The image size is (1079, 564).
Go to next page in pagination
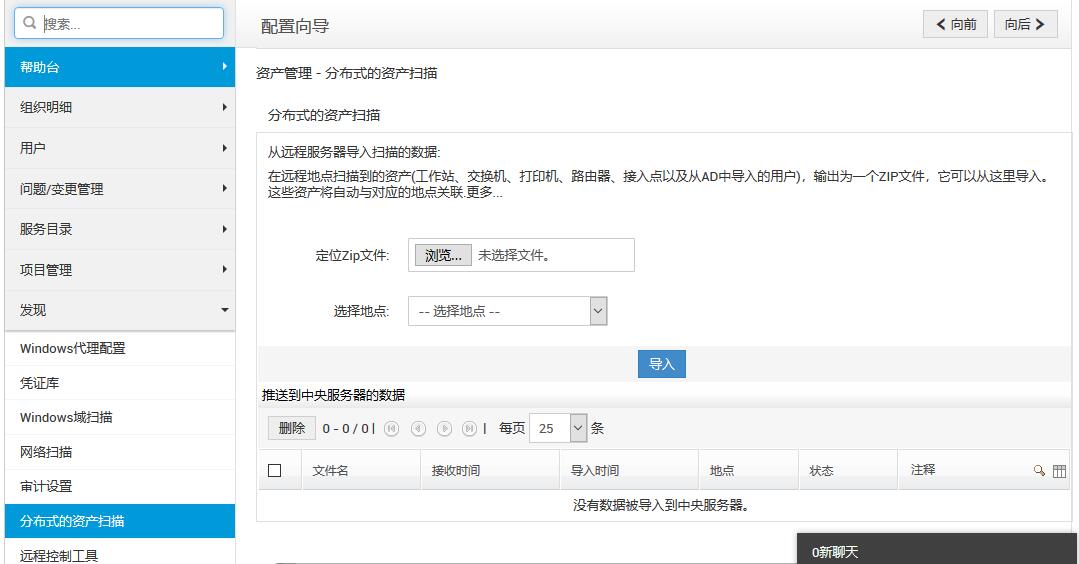pos(445,429)
